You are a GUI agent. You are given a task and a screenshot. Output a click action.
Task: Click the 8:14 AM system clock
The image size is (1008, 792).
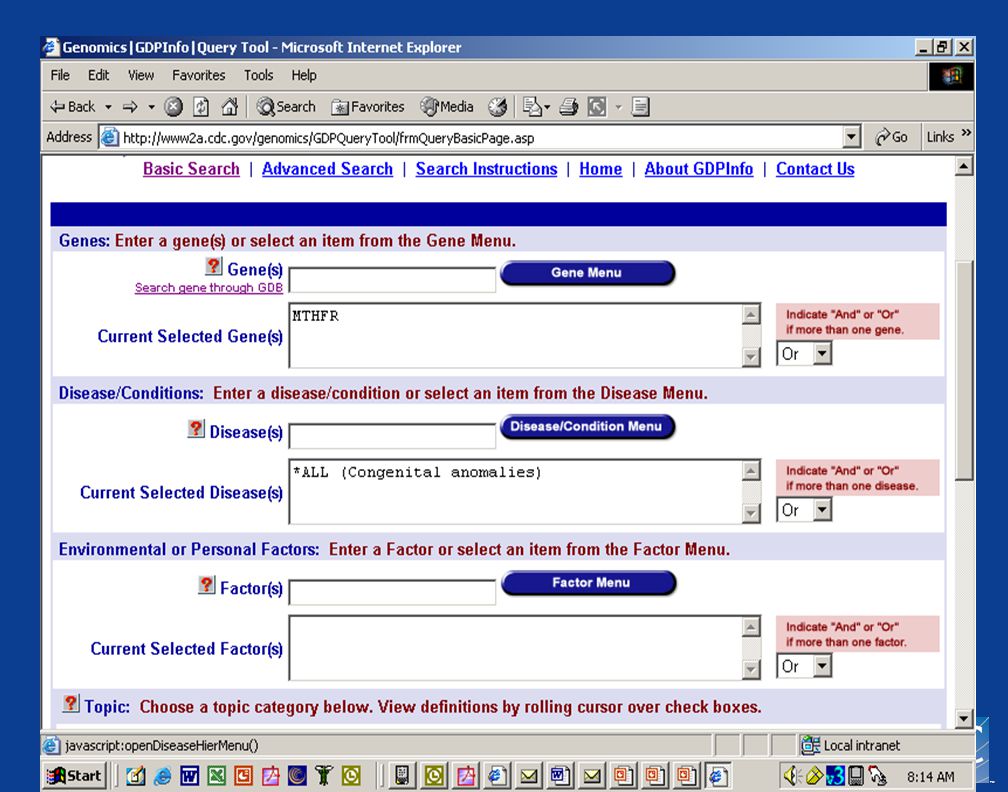(930, 777)
